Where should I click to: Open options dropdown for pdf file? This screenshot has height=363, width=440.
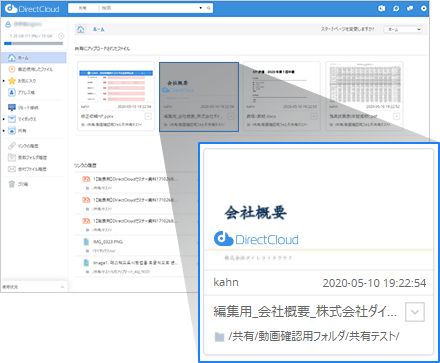click(x=396, y=116)
